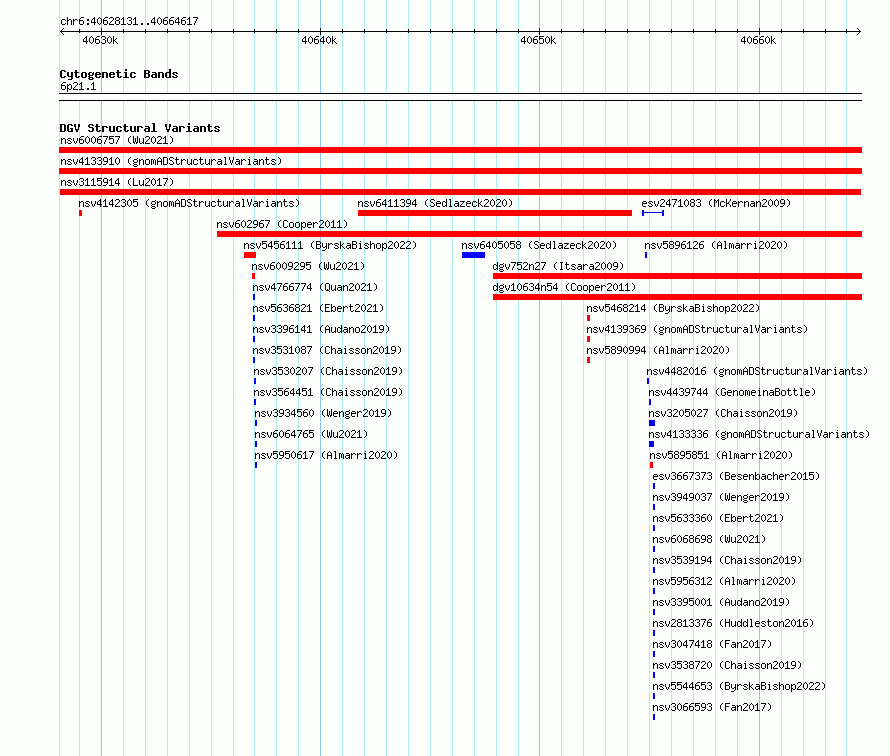Click the red bar under dgv10634n54
890x756 pixels.
[x=677, y=297]
